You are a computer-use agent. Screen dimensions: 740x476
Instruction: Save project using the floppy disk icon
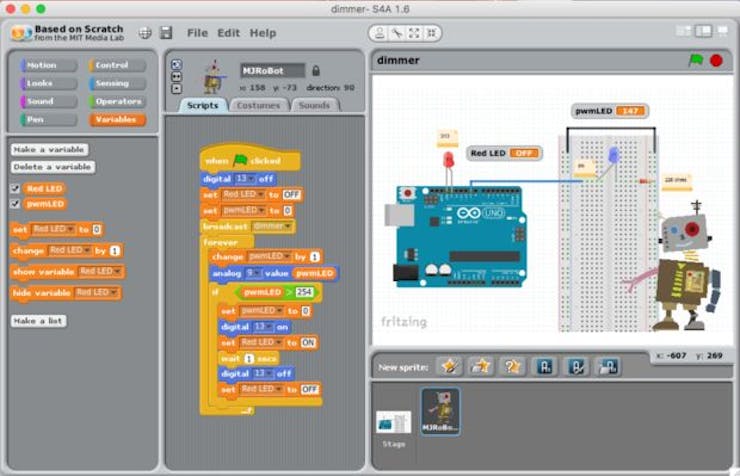pos(166,33)
